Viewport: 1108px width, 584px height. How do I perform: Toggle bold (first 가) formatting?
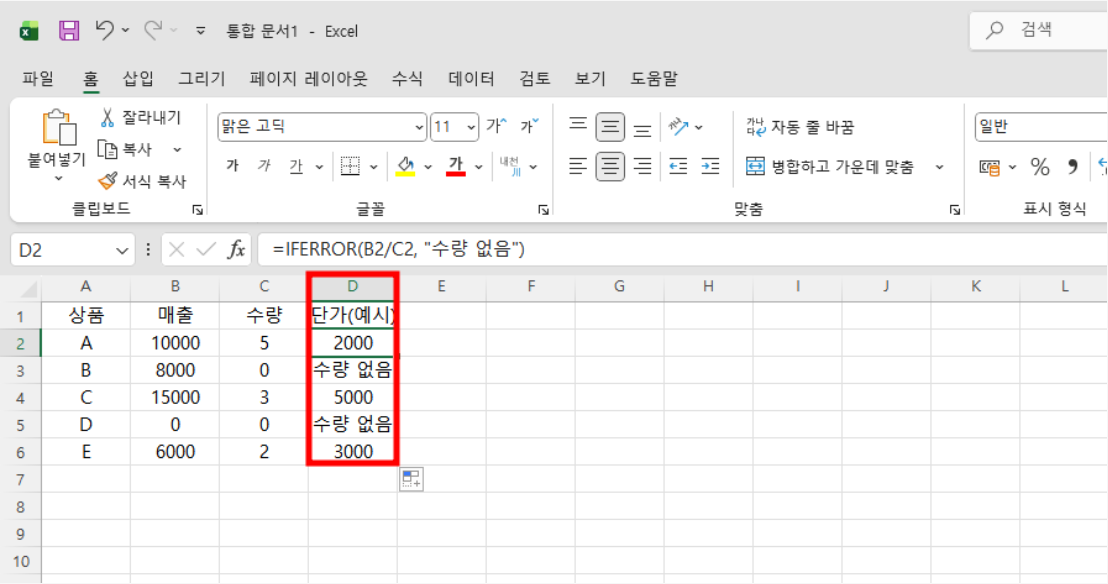(232, 167)
